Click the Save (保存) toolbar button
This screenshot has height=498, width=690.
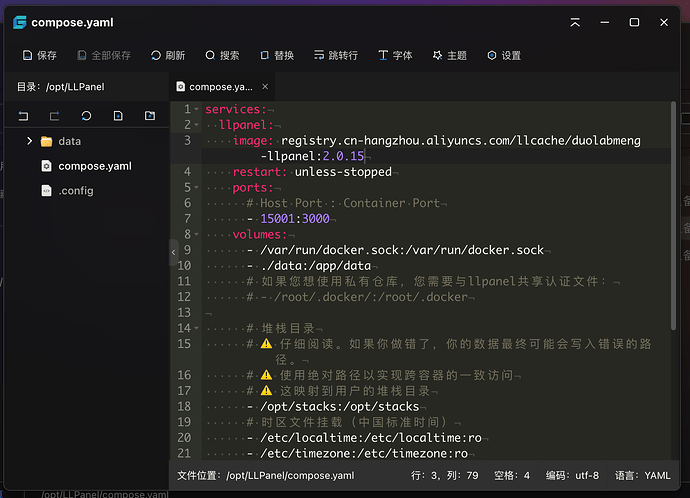pyautogui.click(x=40, y=55)
